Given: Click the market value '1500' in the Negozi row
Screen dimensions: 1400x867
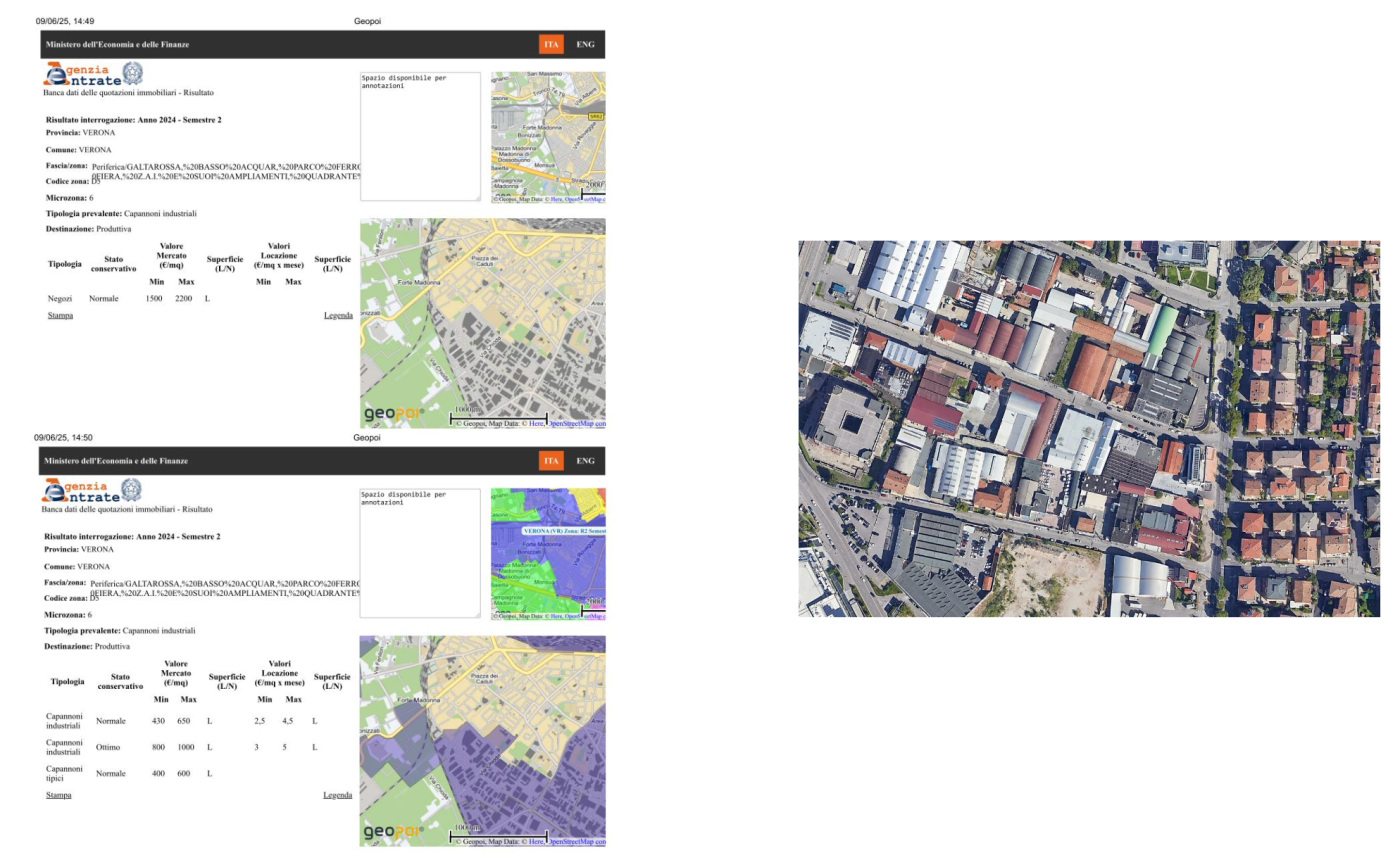Looking at the screenshot, I should pyautogui.click(x=154, y=298).
